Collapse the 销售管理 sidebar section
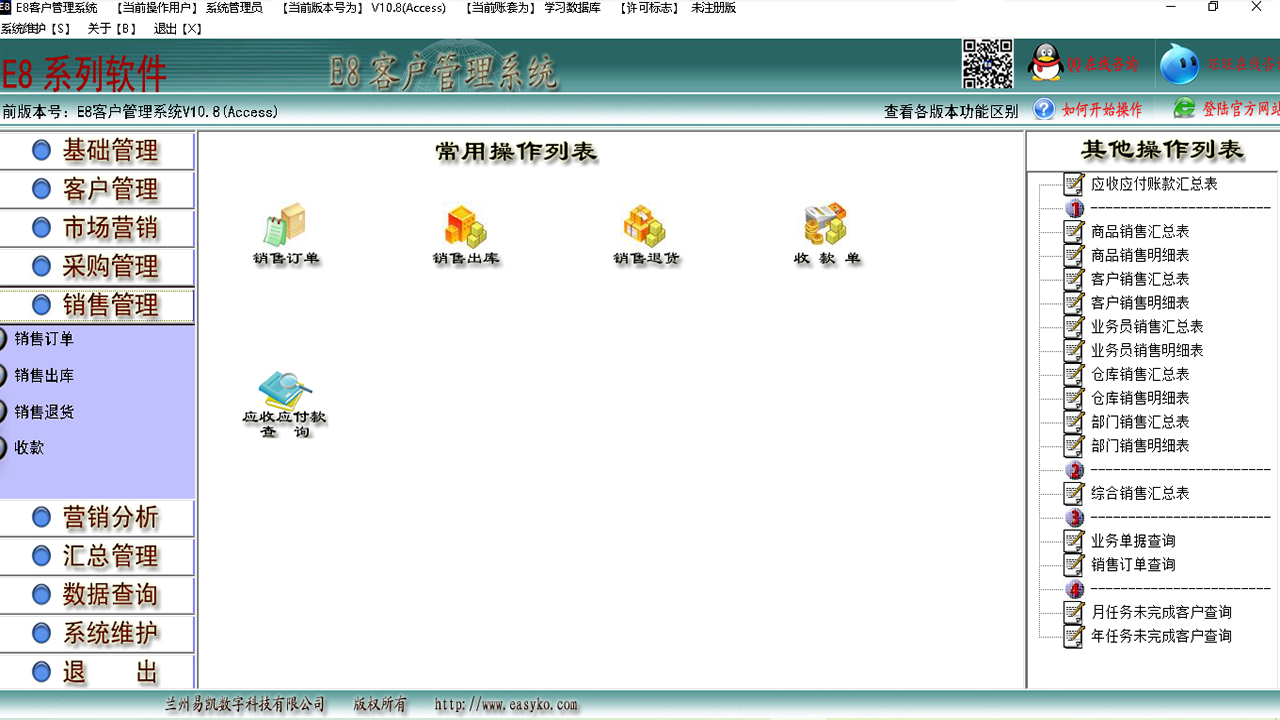Screen dimensions: 1280x720 pyautogui.click(x=97, y=305)
